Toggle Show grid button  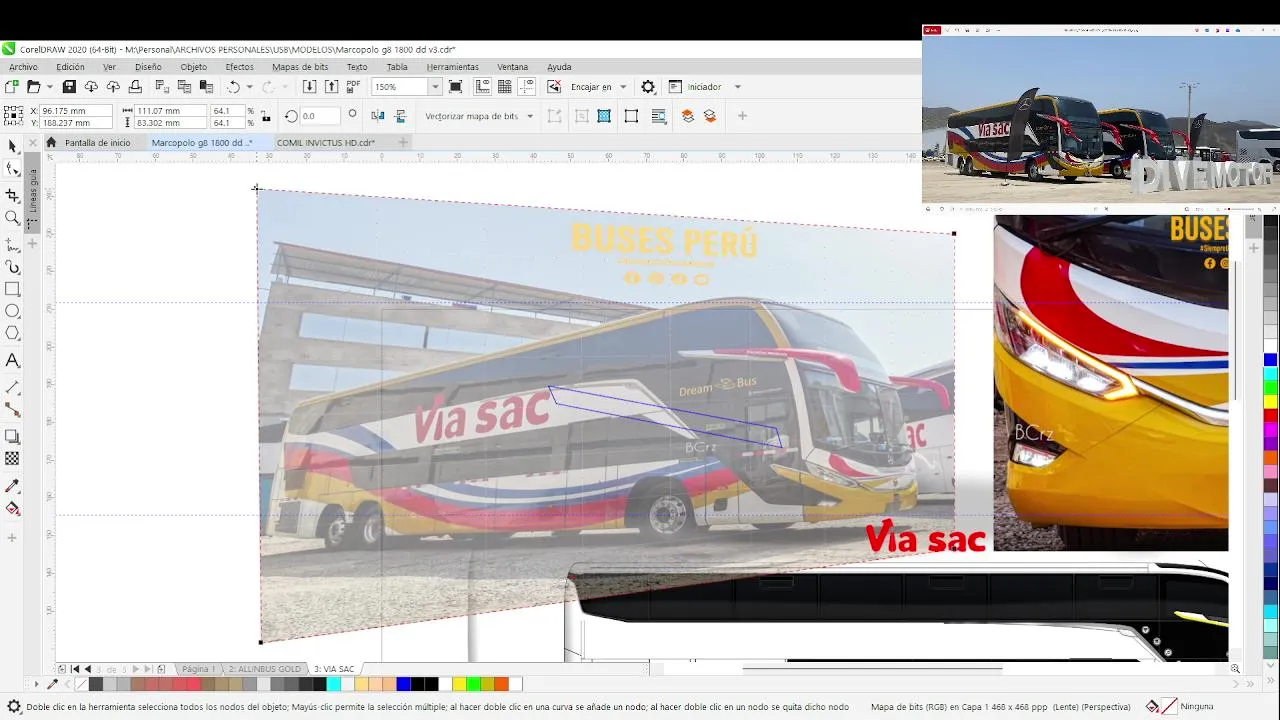pos(505,87)
